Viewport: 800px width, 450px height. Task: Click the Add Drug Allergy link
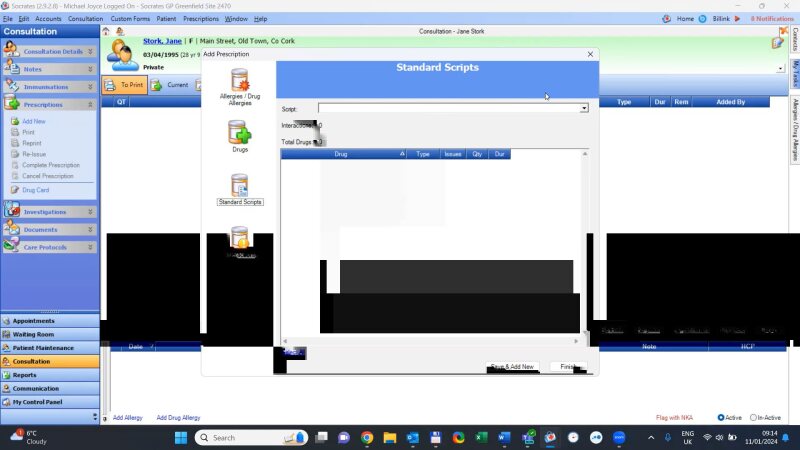pos(176,417)
